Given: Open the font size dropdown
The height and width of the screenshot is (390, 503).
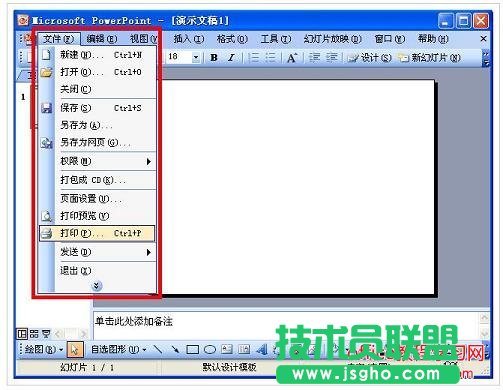Looking at the screenshot, I should point(196,58).
